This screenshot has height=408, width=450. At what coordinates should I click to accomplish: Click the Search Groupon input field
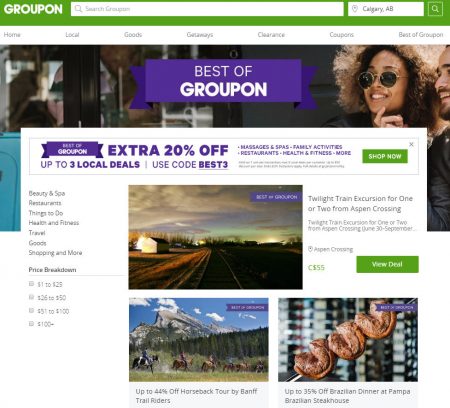click(207, 9)
